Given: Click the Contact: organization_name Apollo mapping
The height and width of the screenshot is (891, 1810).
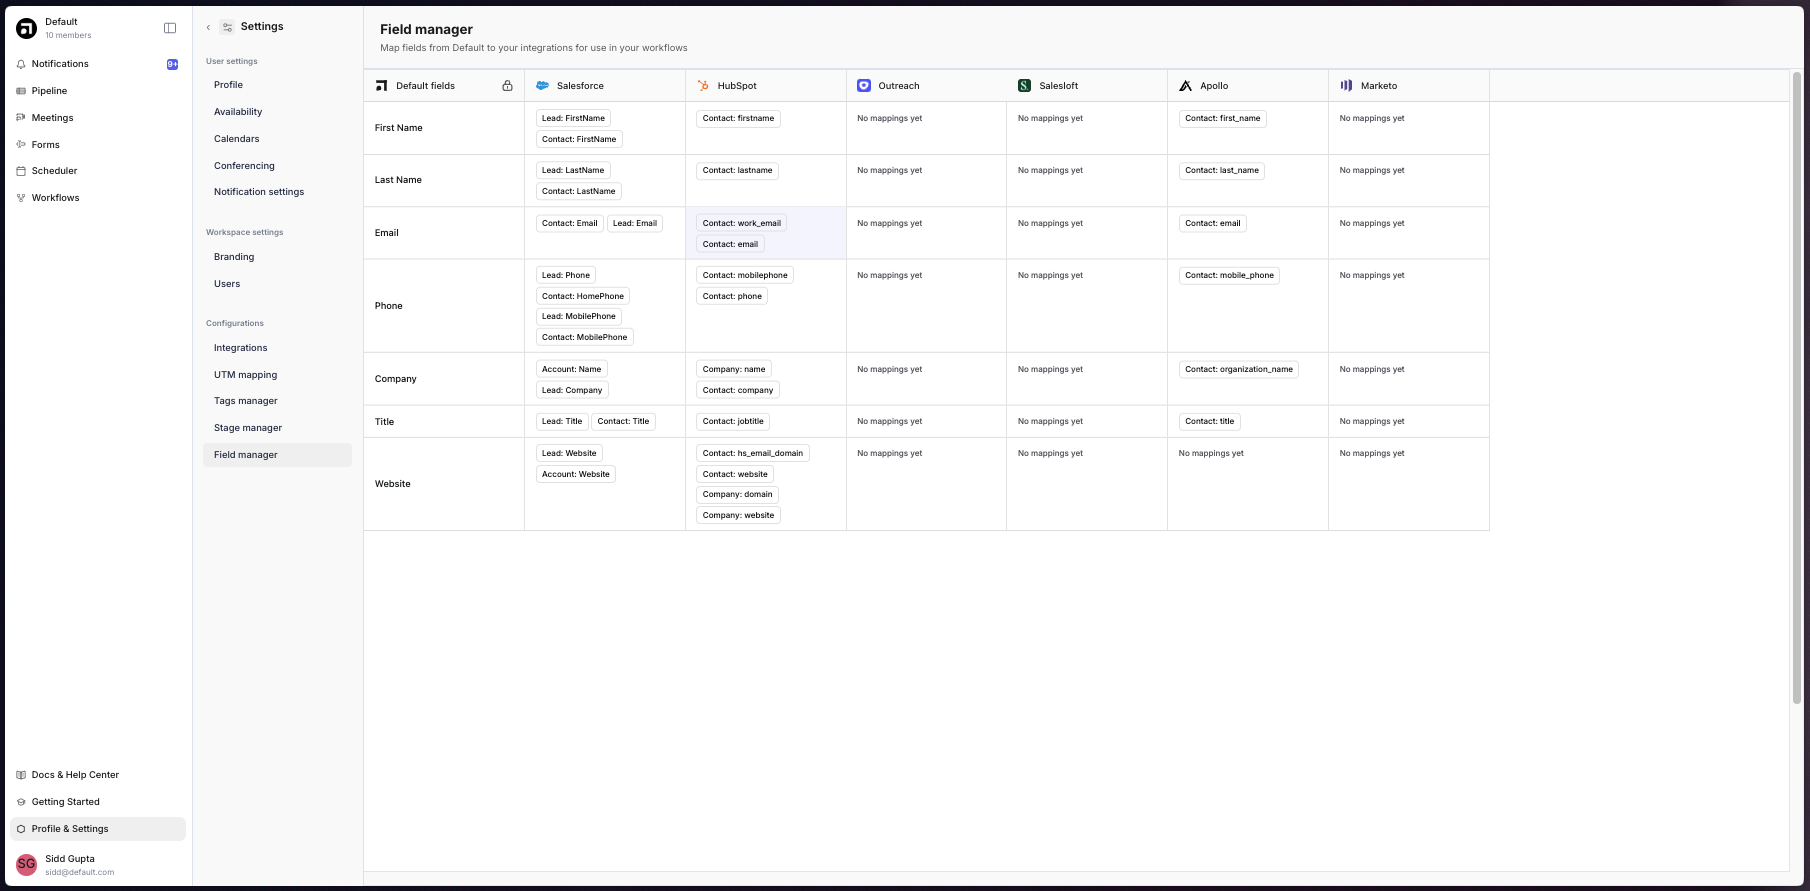Looking at the screenshot, I should [x=1238, y=369].
